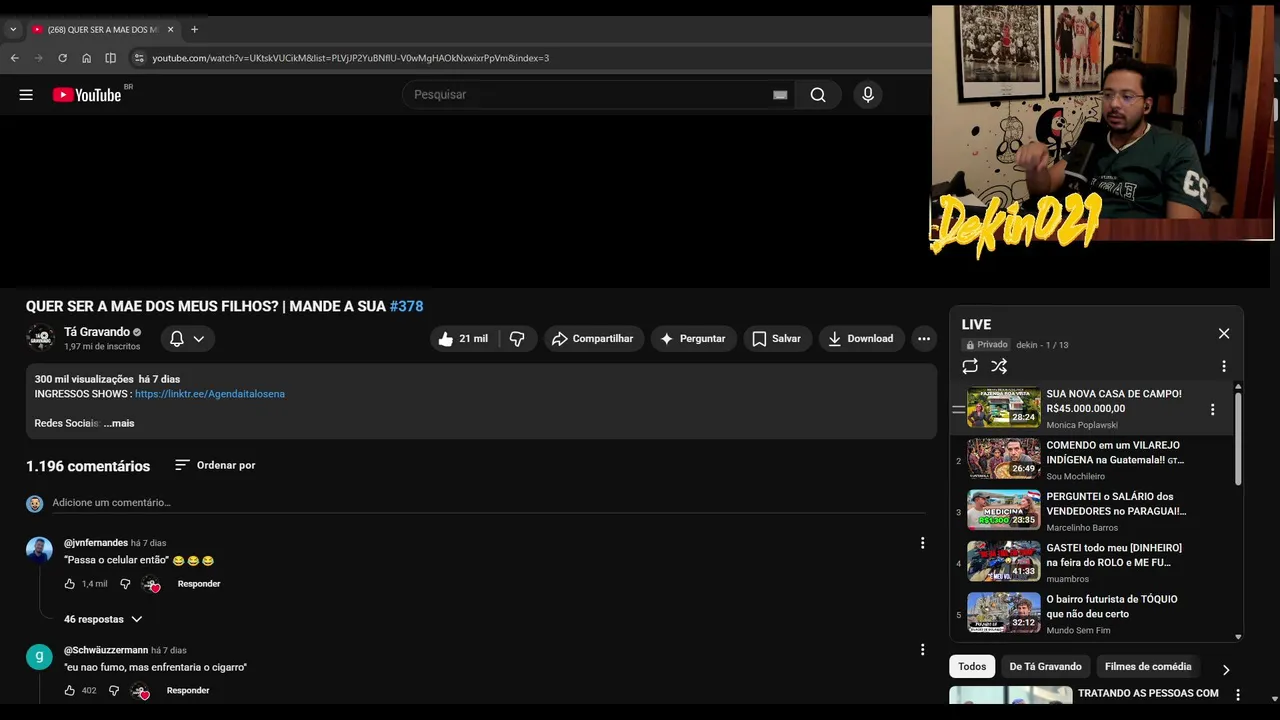Open the linktr.ee Agendaitalosena link
Screen dimensions: 1280x720
(x=210, y=394)
